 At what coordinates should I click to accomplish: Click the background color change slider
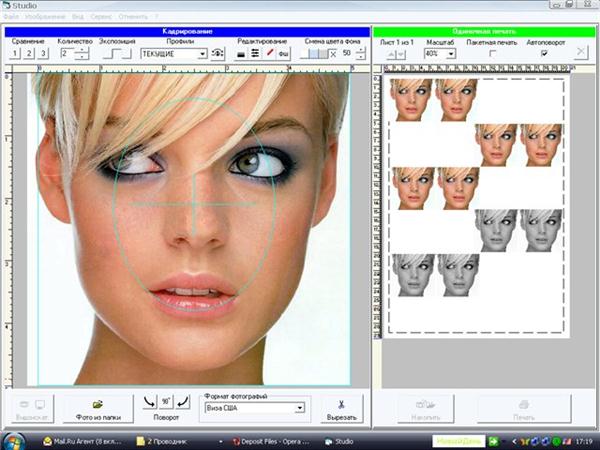316,53
